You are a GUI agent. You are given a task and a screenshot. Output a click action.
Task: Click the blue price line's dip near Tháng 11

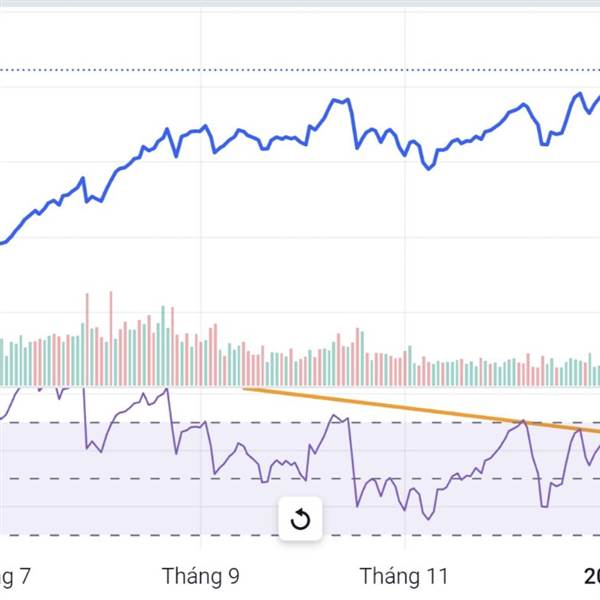pyautogui.click(x=429, y=168)
